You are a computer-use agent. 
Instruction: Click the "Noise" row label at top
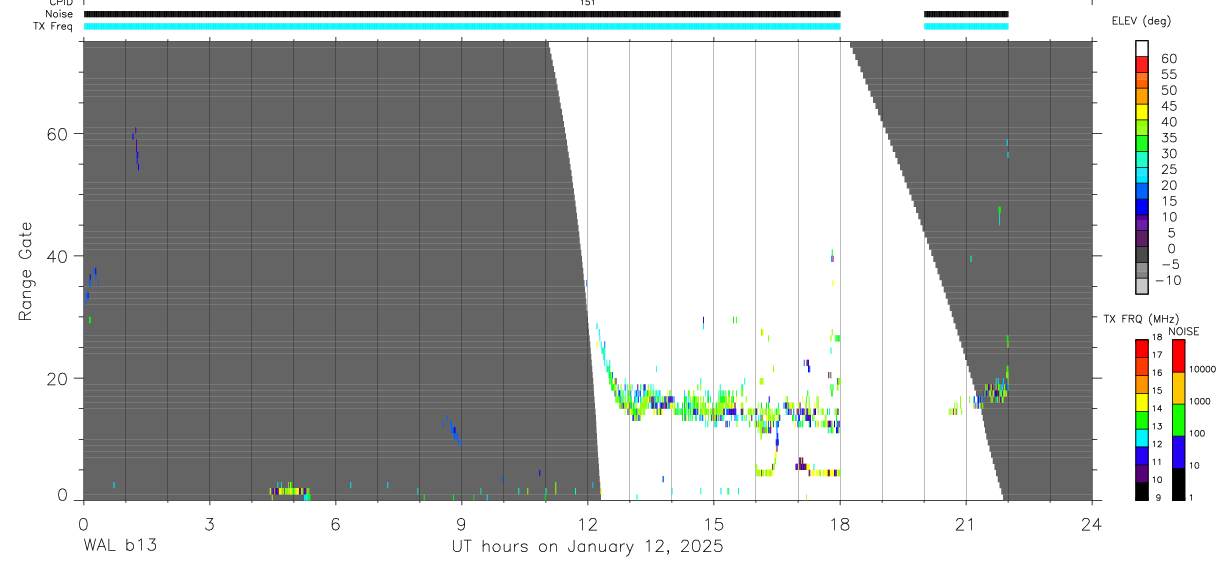click(60, 14)
